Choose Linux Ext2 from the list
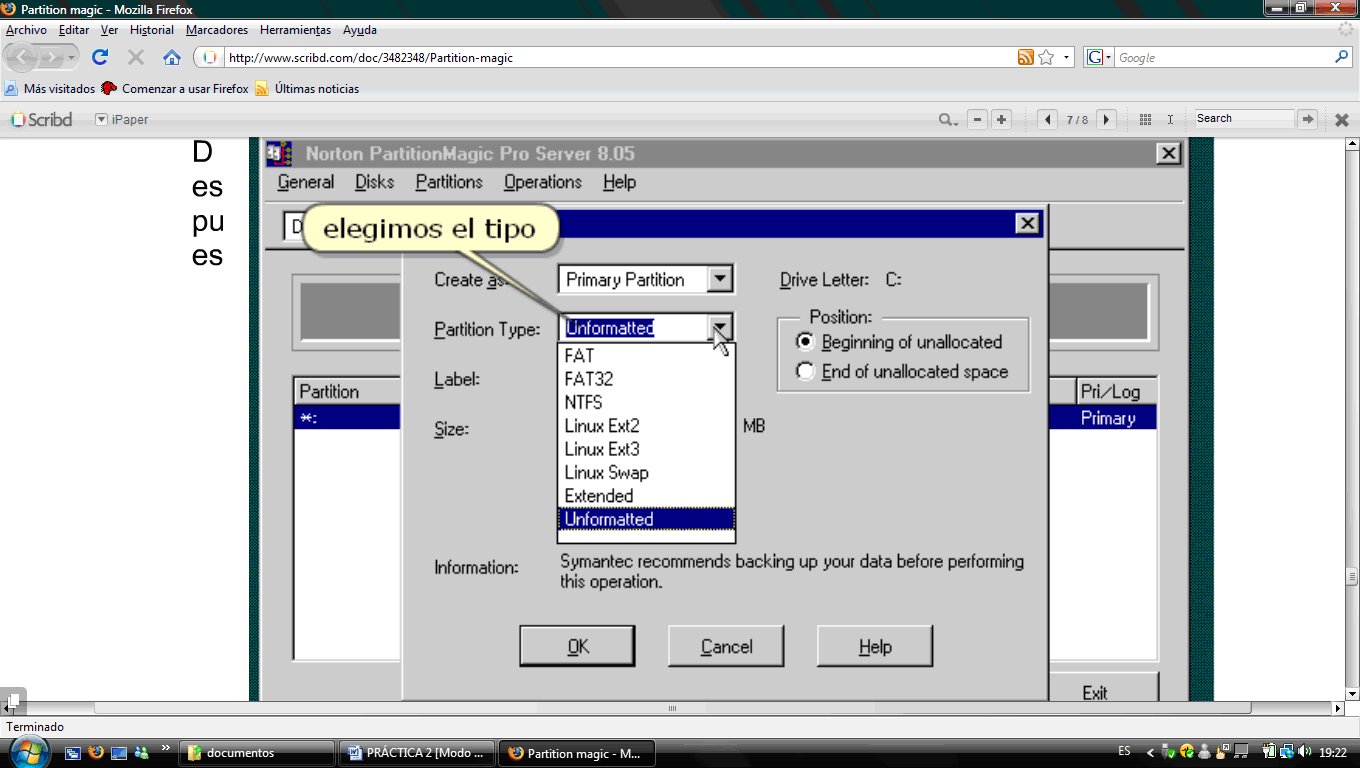1360x768 pixels. 645,426
